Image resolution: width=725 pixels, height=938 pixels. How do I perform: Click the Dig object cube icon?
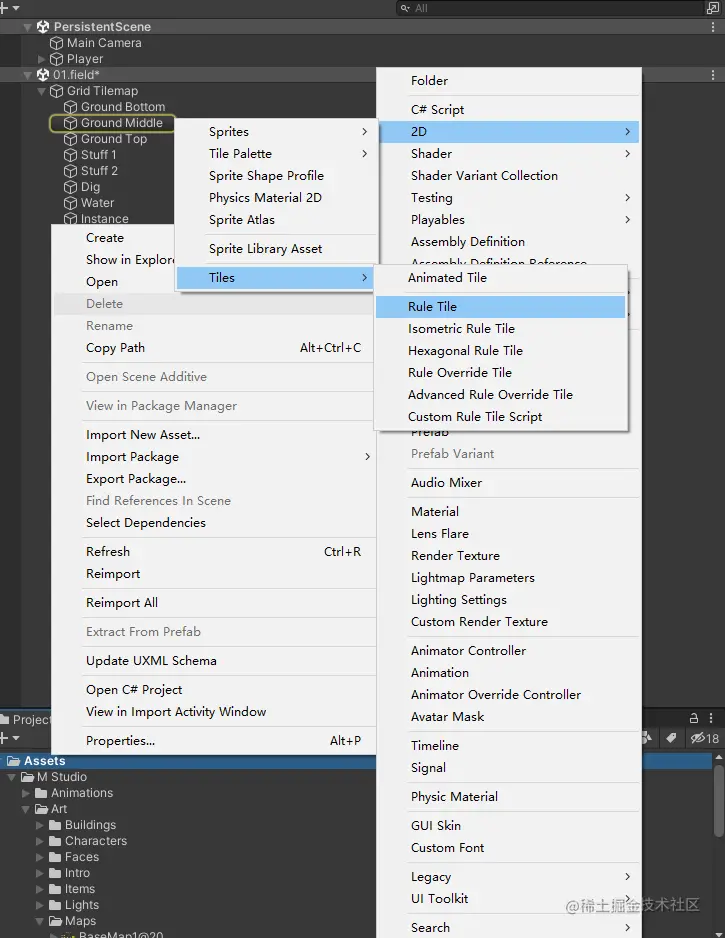coord(71,187)
